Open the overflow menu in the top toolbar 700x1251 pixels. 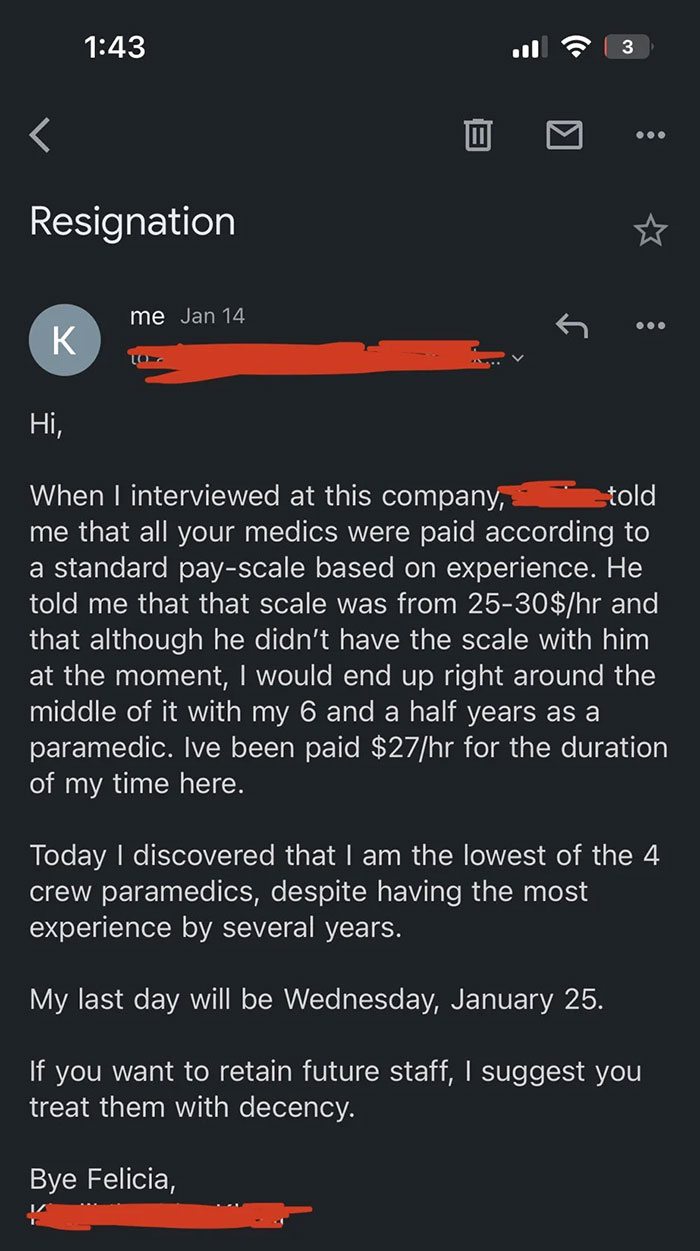point(650,135)
